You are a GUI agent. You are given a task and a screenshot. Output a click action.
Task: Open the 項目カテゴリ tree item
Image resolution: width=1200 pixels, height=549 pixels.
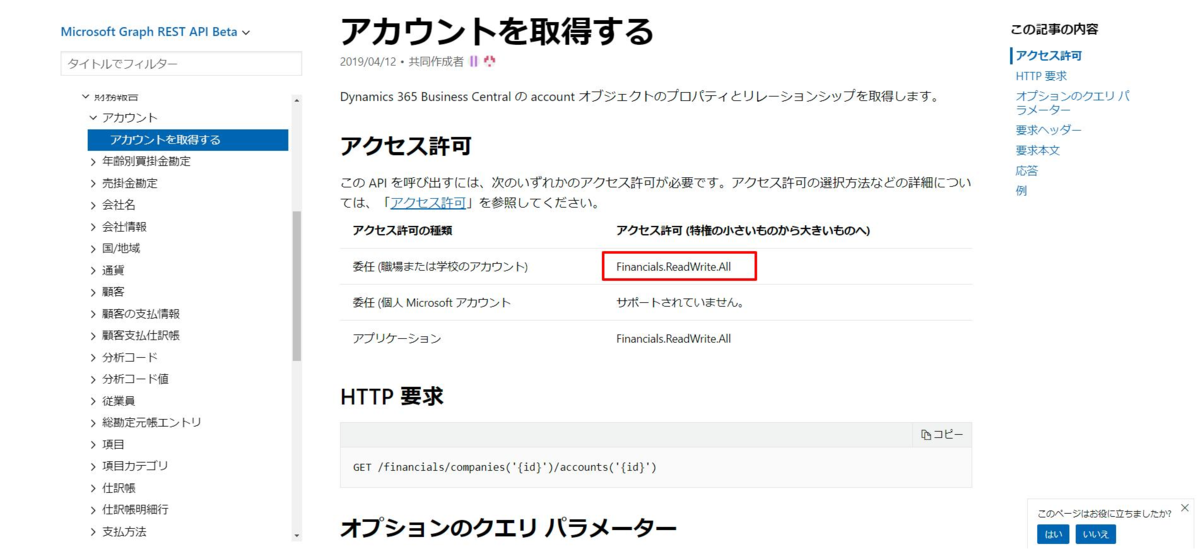135,466
